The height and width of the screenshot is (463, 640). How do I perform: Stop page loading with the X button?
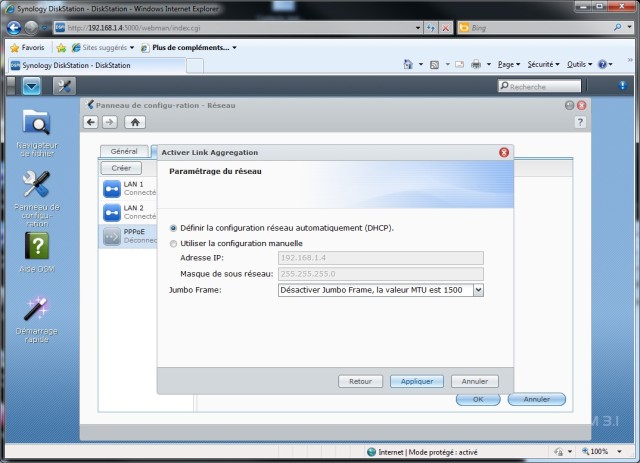446,28
